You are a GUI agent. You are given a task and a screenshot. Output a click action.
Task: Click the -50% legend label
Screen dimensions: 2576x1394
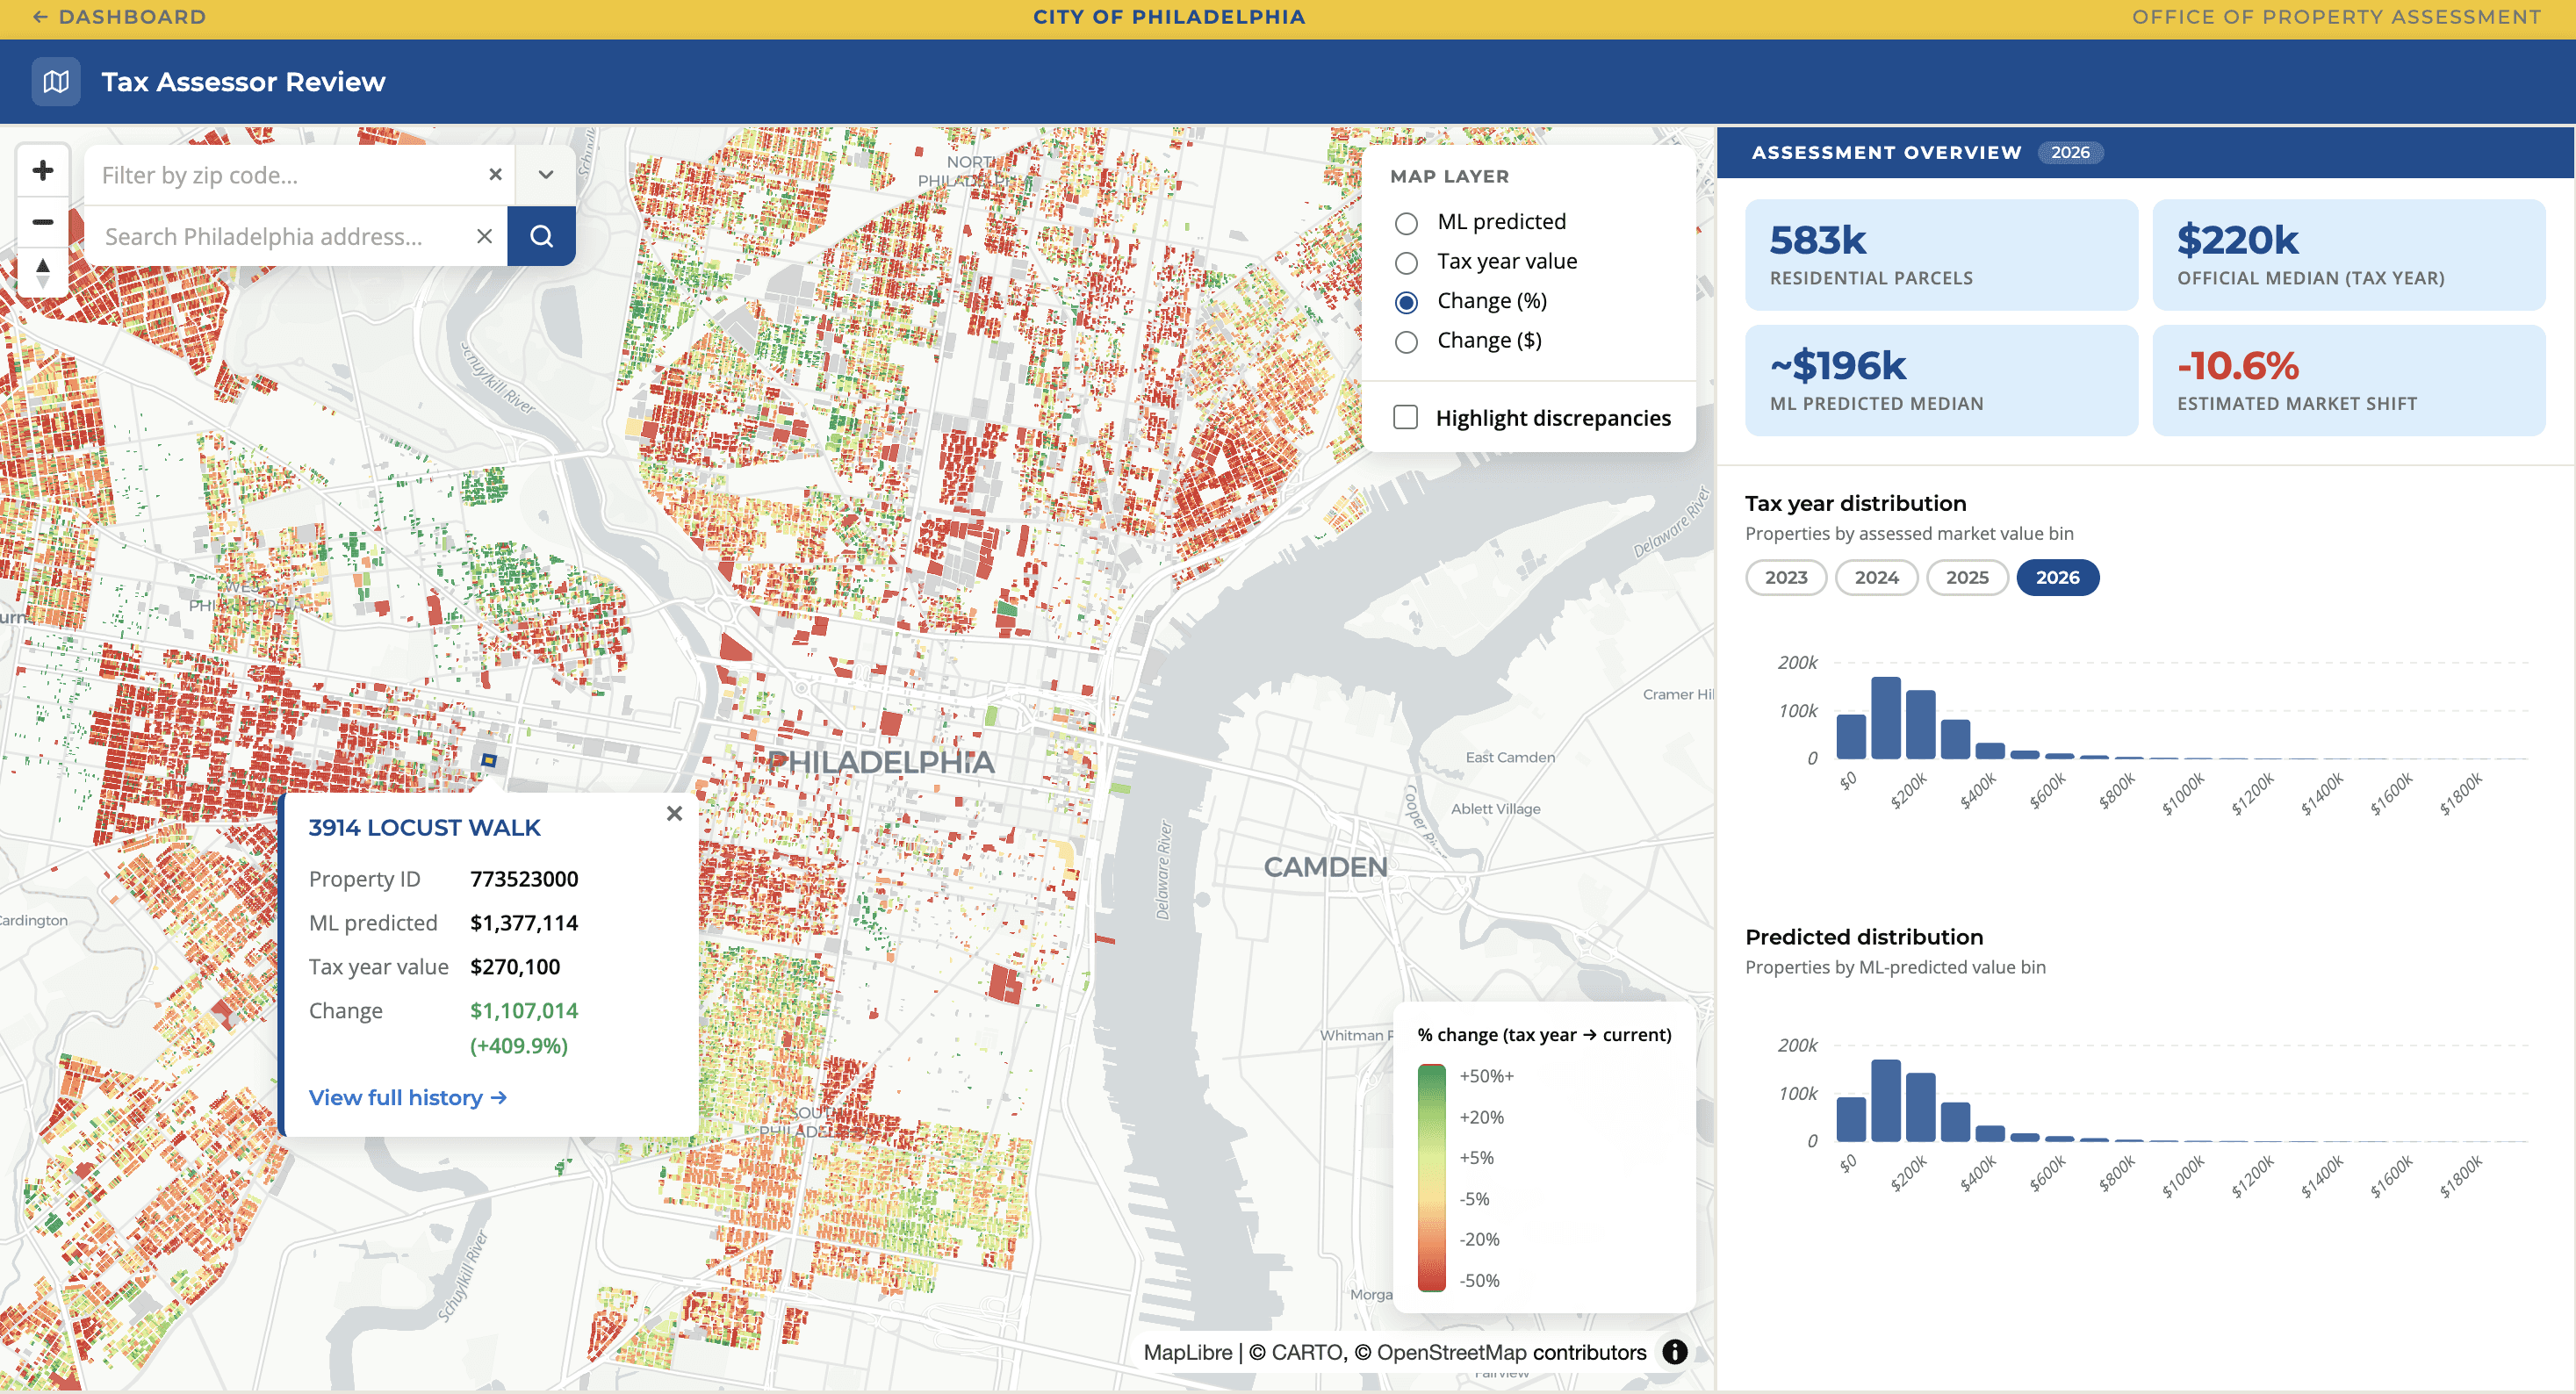1479,1281
